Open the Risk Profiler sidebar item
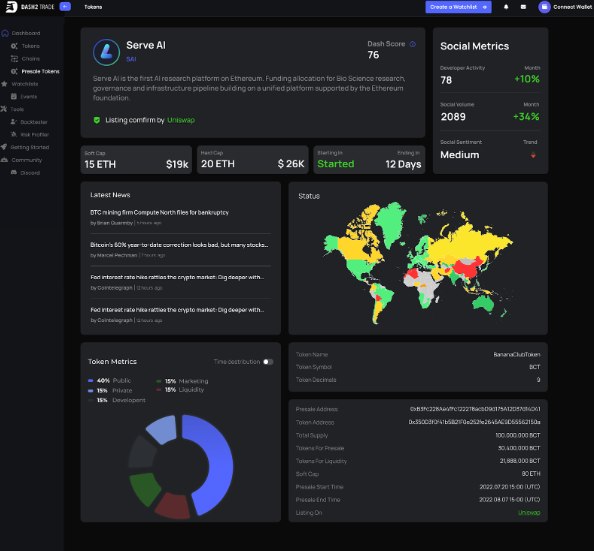594x551 pixels. tap(34, 135)
